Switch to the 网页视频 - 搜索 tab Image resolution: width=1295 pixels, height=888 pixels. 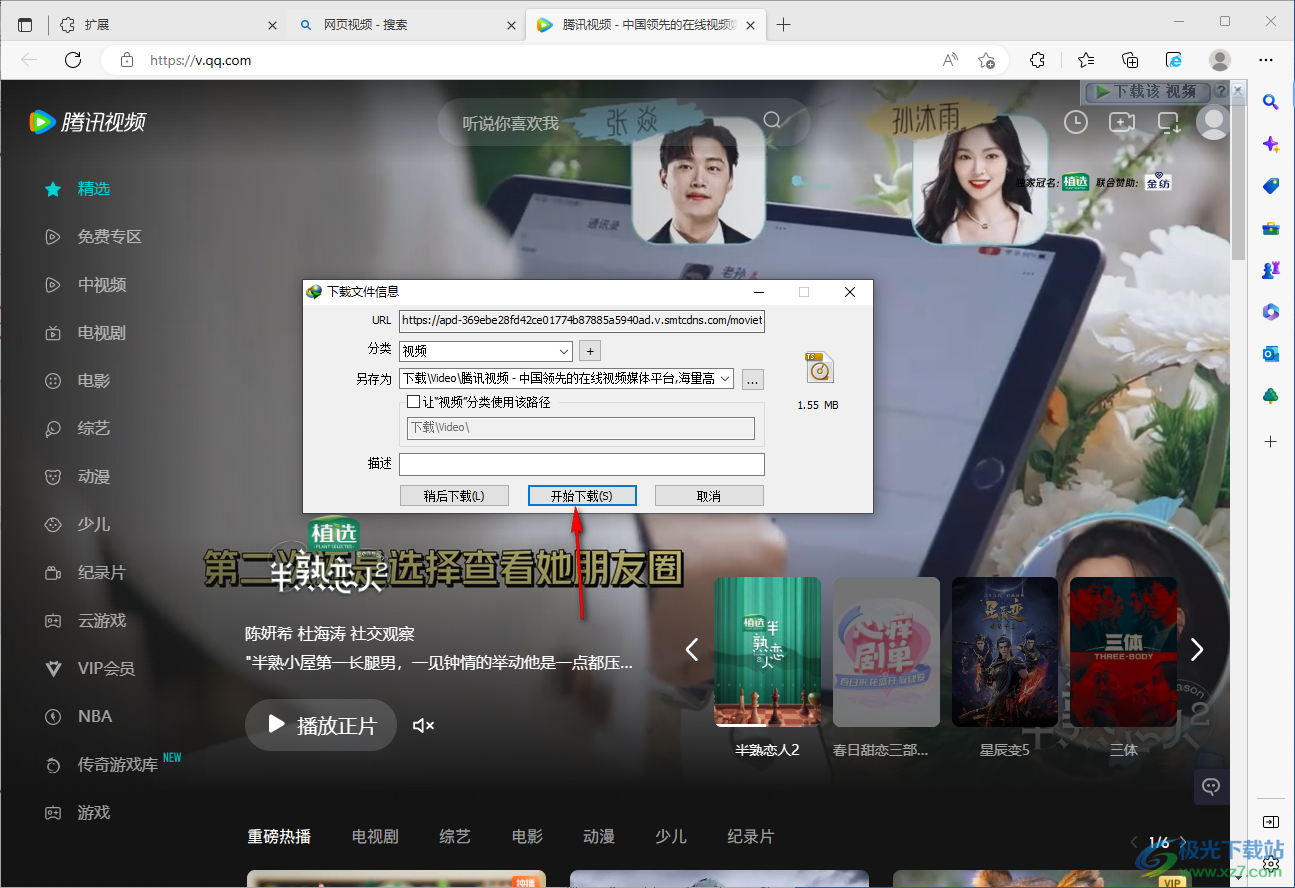405,24
